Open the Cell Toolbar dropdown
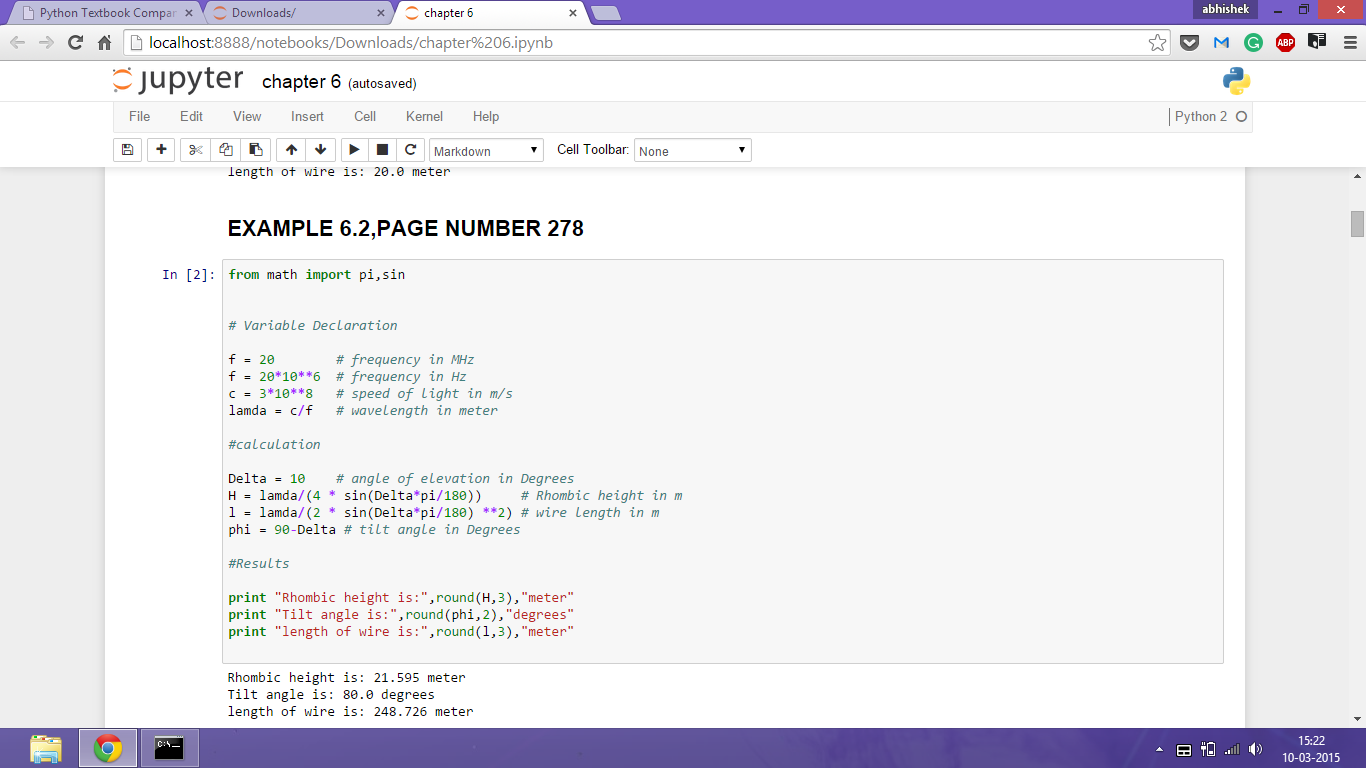The height and width of the screenshot is (768, 1366). [x=692, y=151]
